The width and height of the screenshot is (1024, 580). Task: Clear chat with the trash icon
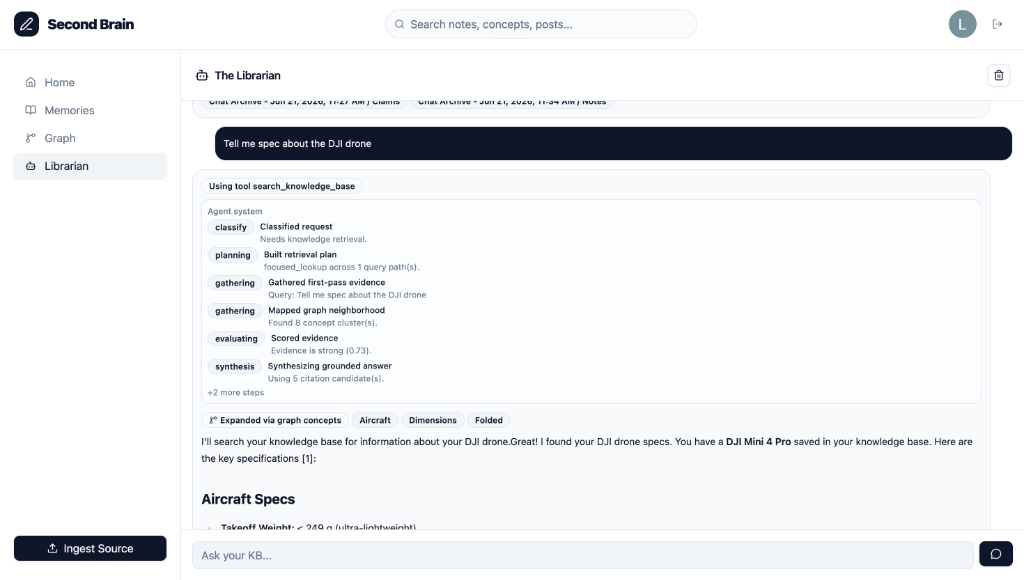pos(999,76)
